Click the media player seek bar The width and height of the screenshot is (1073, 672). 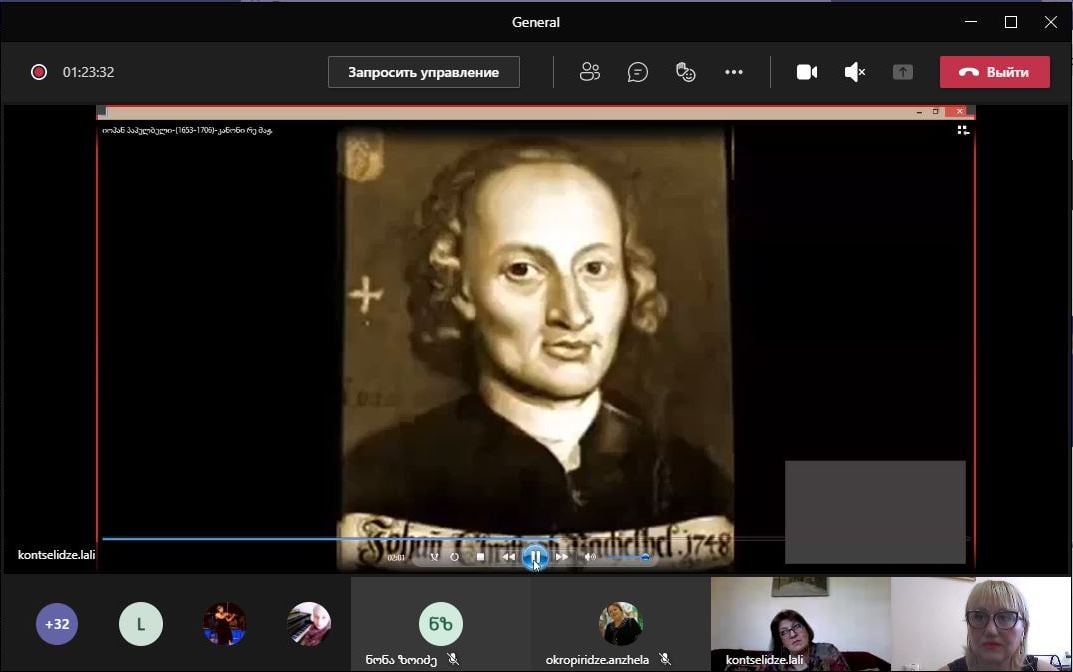[x=535, y=539]
